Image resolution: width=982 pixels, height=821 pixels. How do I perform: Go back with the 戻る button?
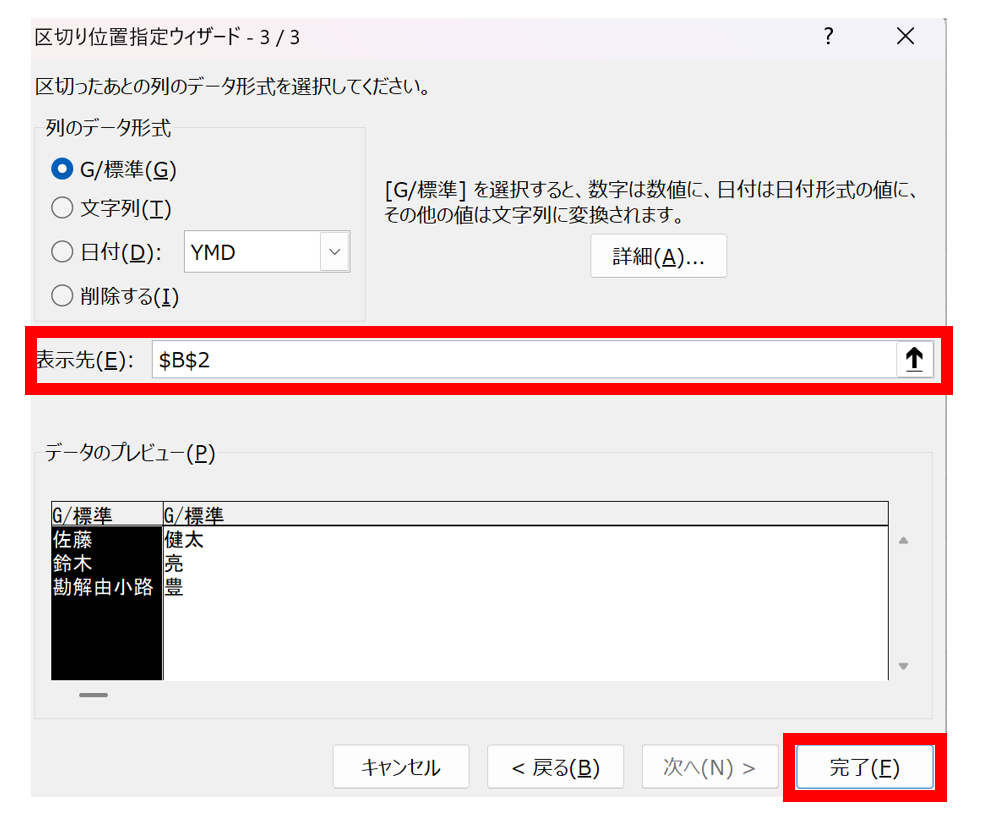click(x=555, y=767)
